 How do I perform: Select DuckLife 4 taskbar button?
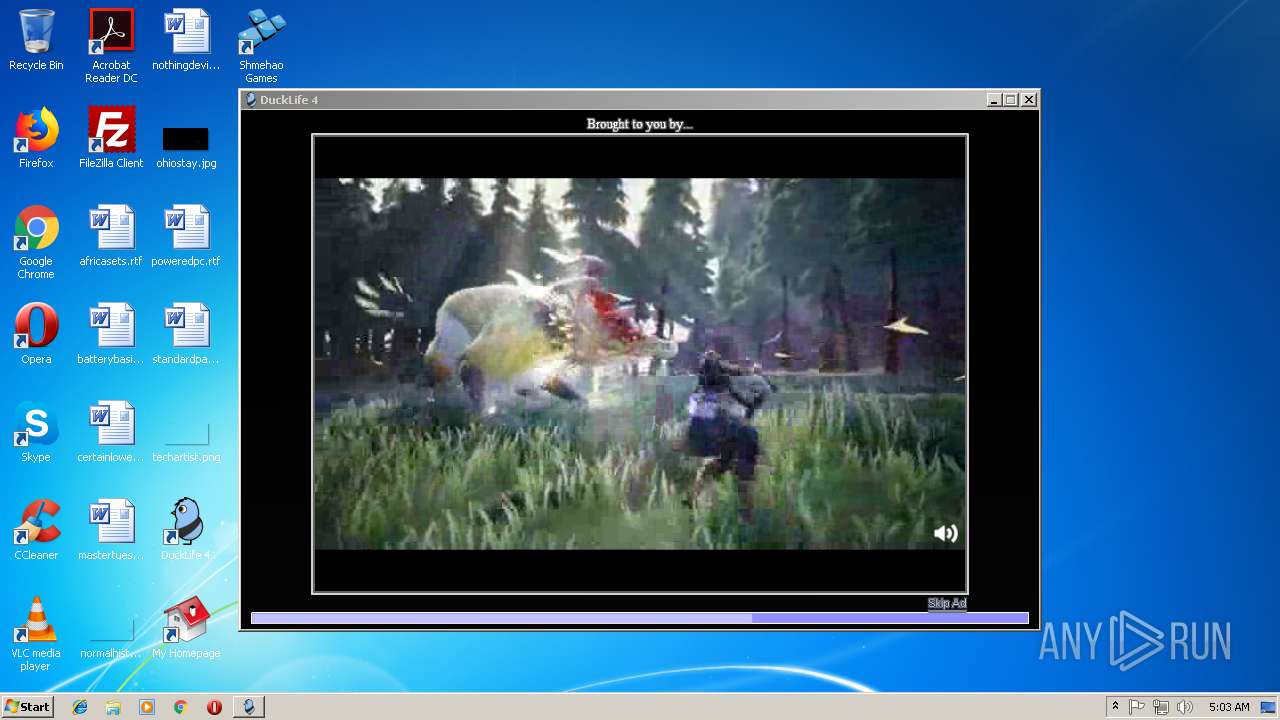[249, 707]
